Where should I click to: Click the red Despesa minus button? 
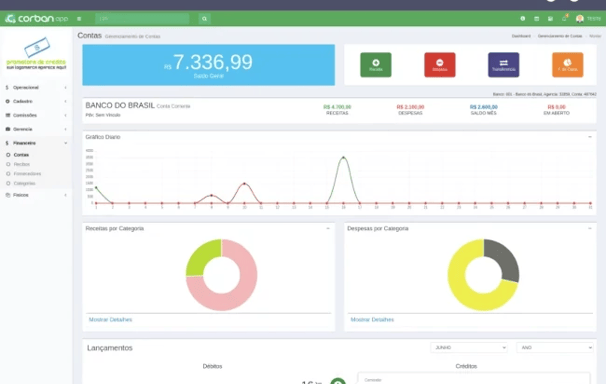(x=439, y=65)
